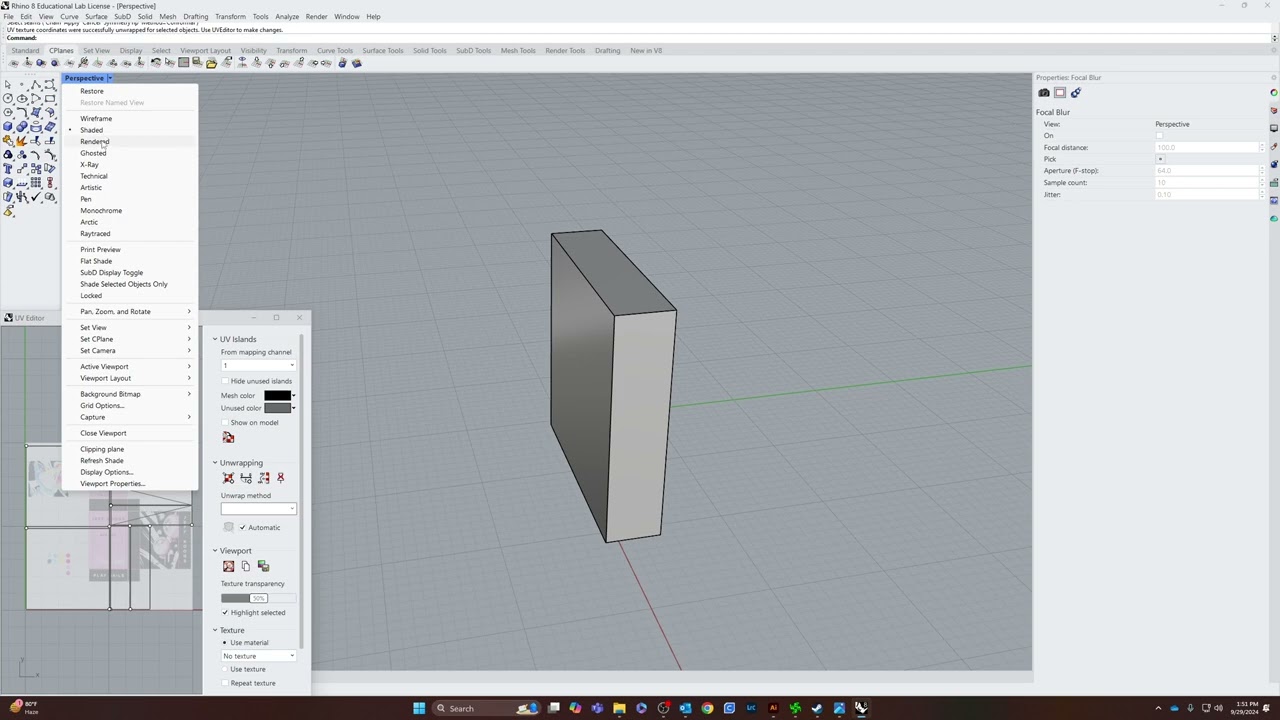The height and width of the screenshot is (720, 1280).
Task: Collapse the Unwrapping section
Action: 214,463
